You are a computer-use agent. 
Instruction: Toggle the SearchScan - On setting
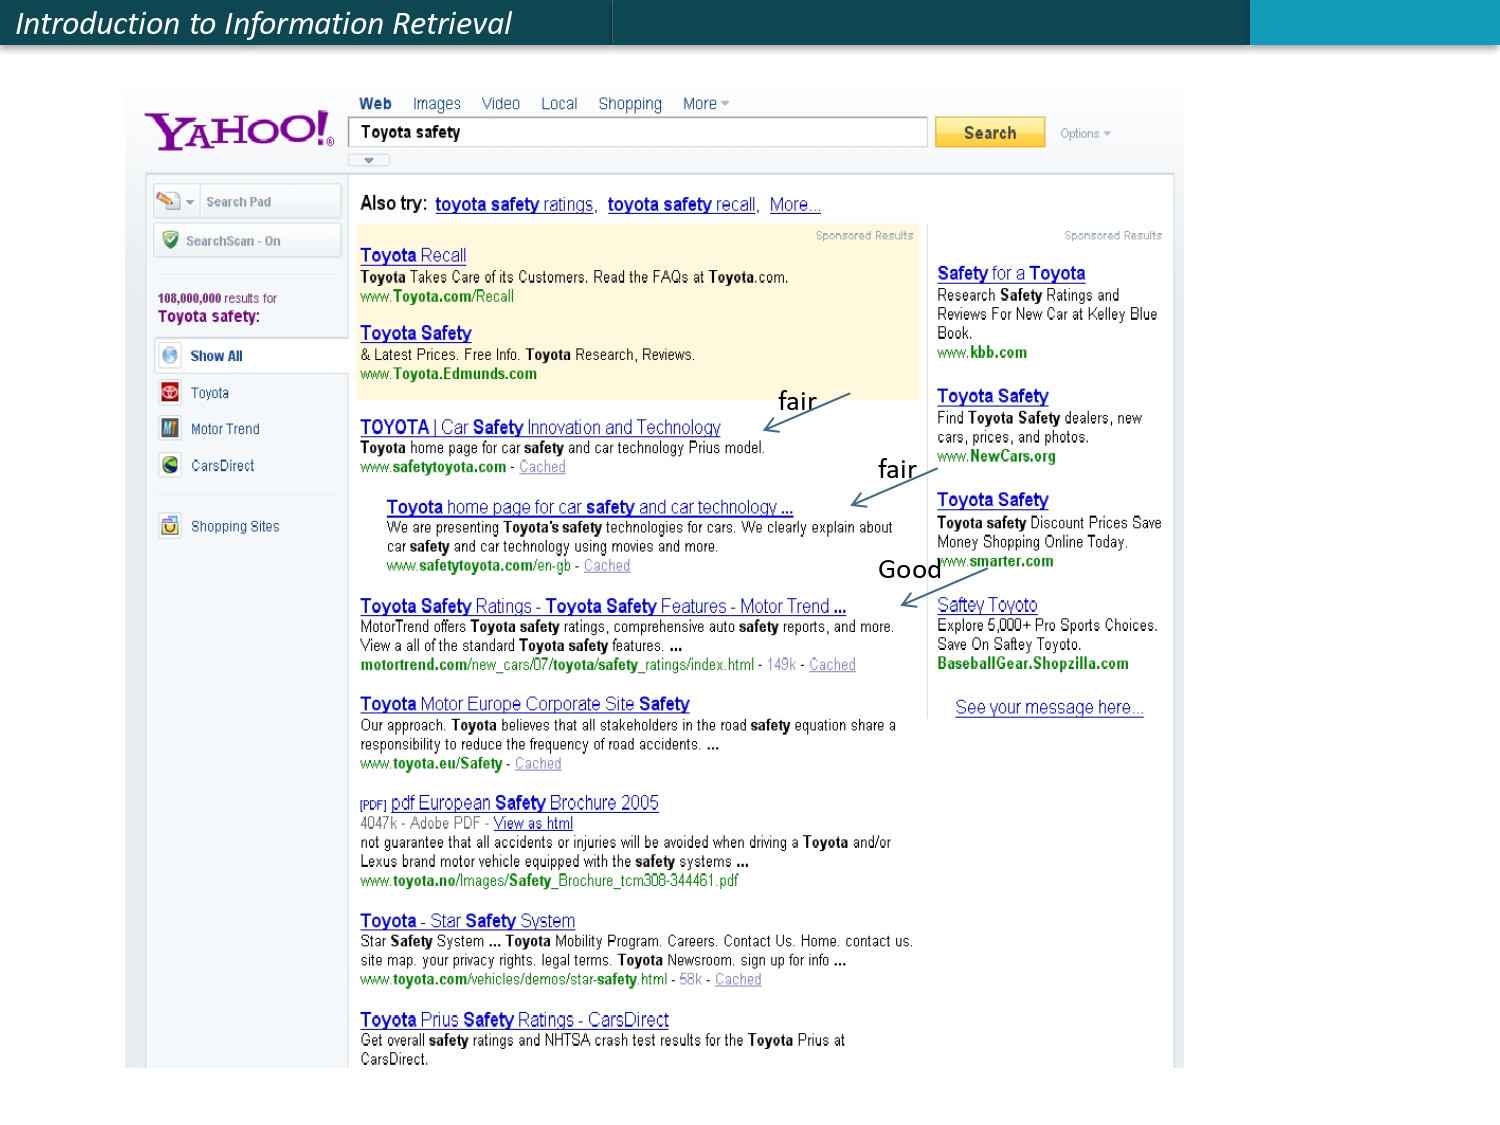click(232, 241)
